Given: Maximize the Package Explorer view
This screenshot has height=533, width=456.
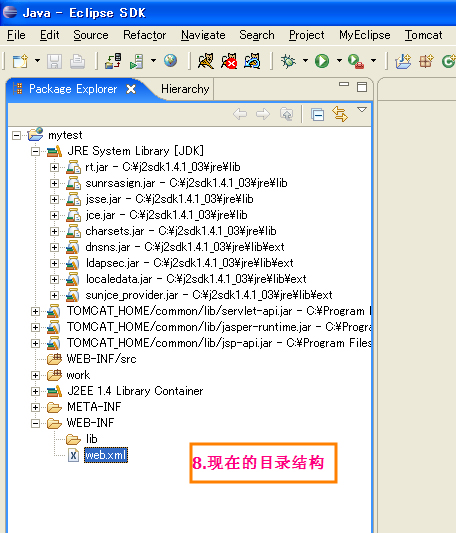Looking at the screenshot, I should click(362, 87).
